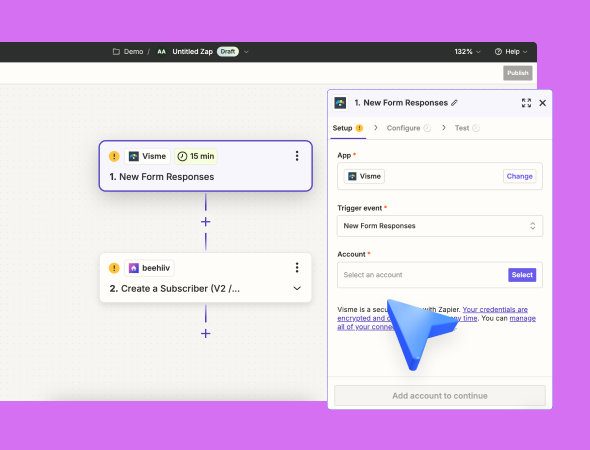Click the Visme logo in panel header
The height and width of the screenshot is (450, 590).
tap(340, 103)
